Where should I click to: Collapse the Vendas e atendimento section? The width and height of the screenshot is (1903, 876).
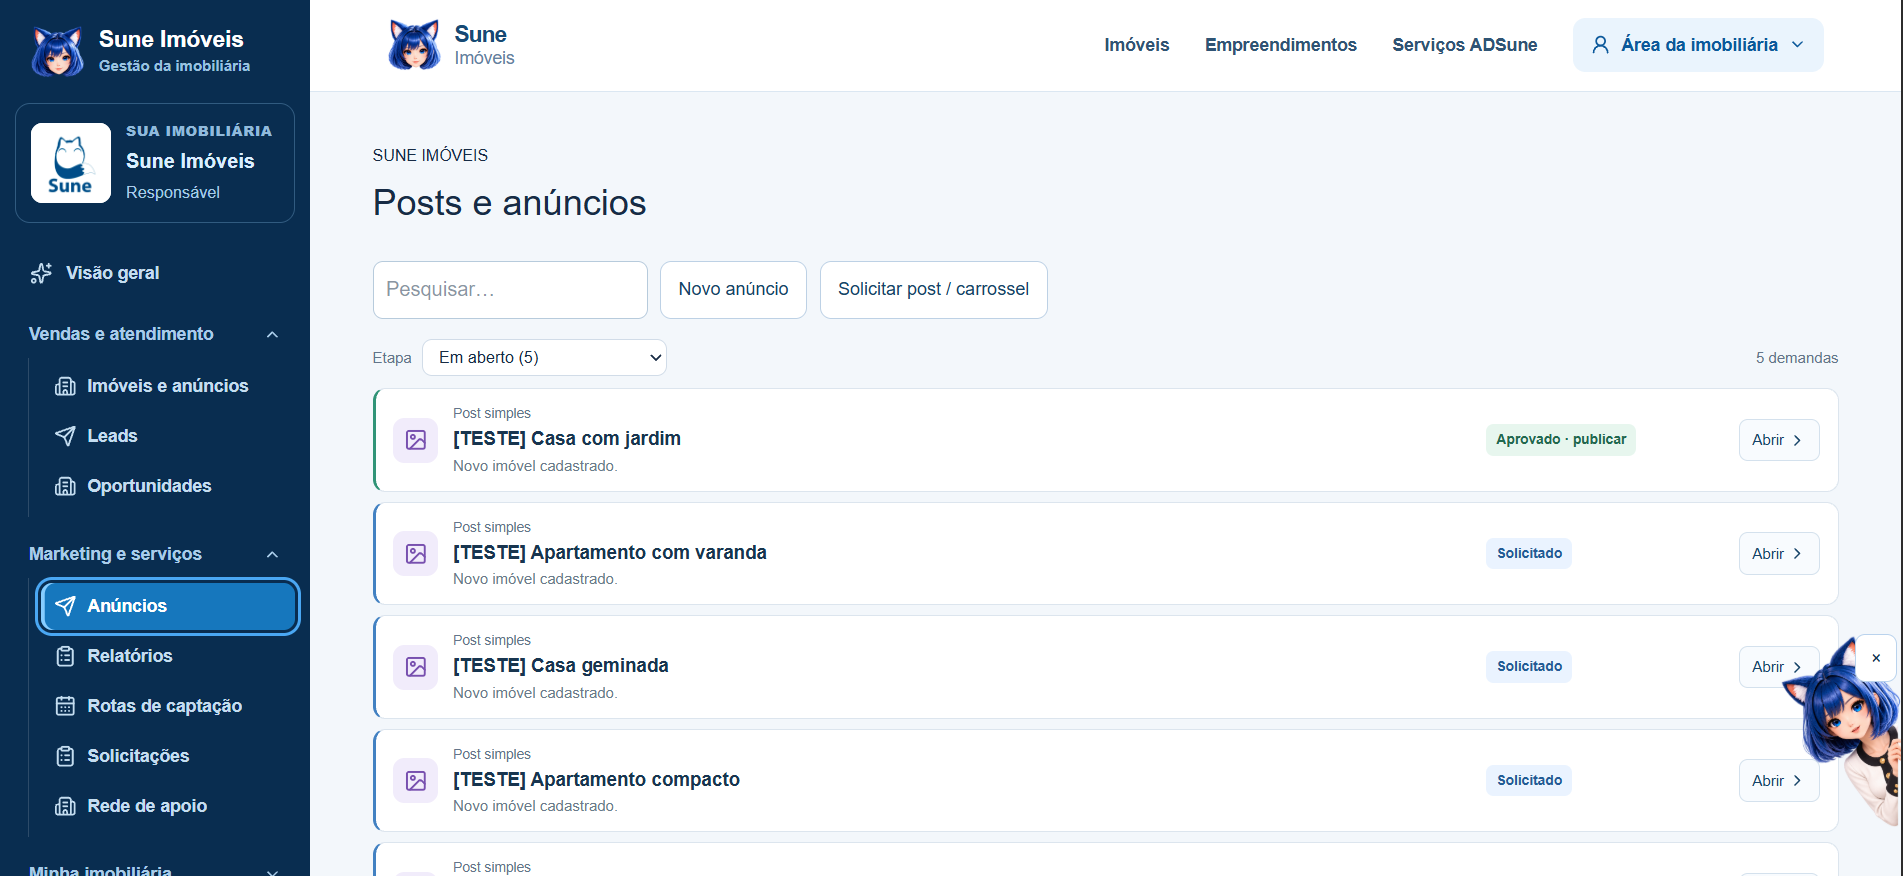click(x=272, y=334)
